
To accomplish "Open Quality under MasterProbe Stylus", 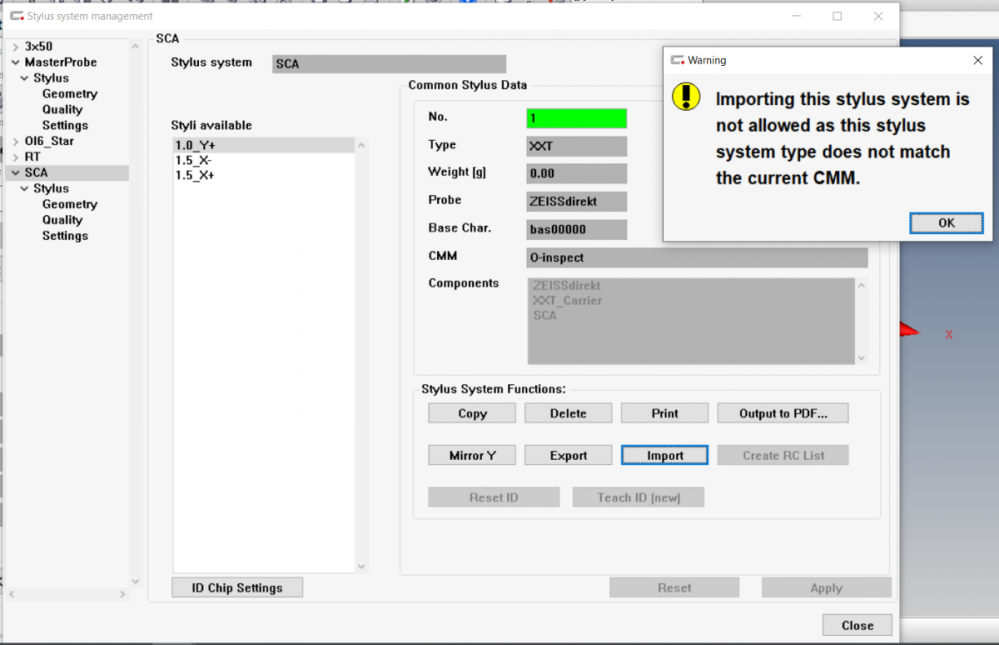I will tap(62, 110).
